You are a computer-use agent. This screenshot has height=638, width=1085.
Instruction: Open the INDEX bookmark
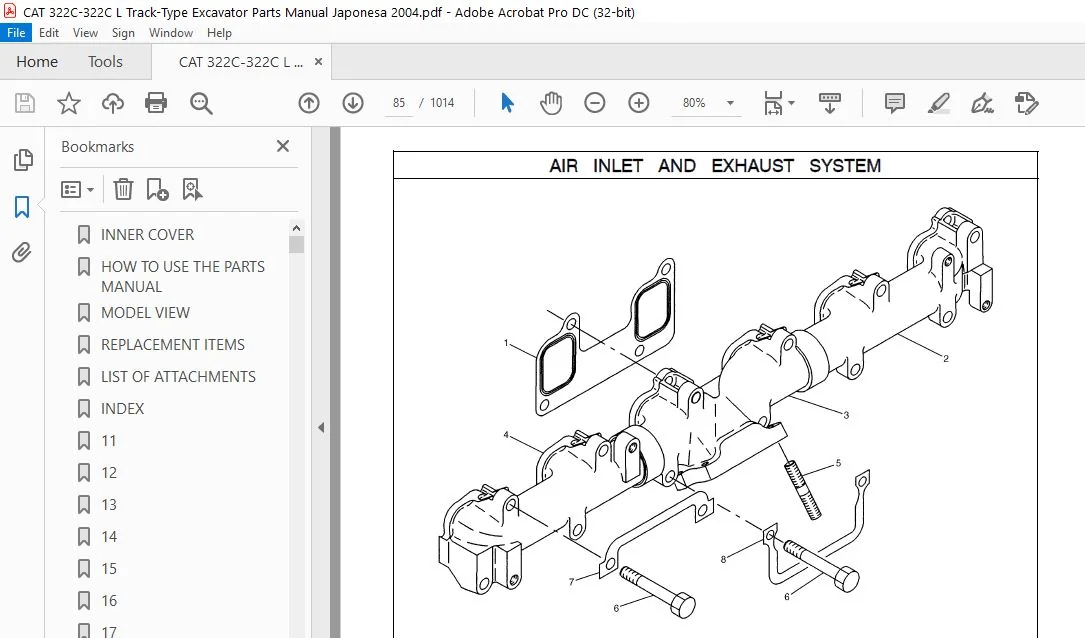[x=122, y=409]
